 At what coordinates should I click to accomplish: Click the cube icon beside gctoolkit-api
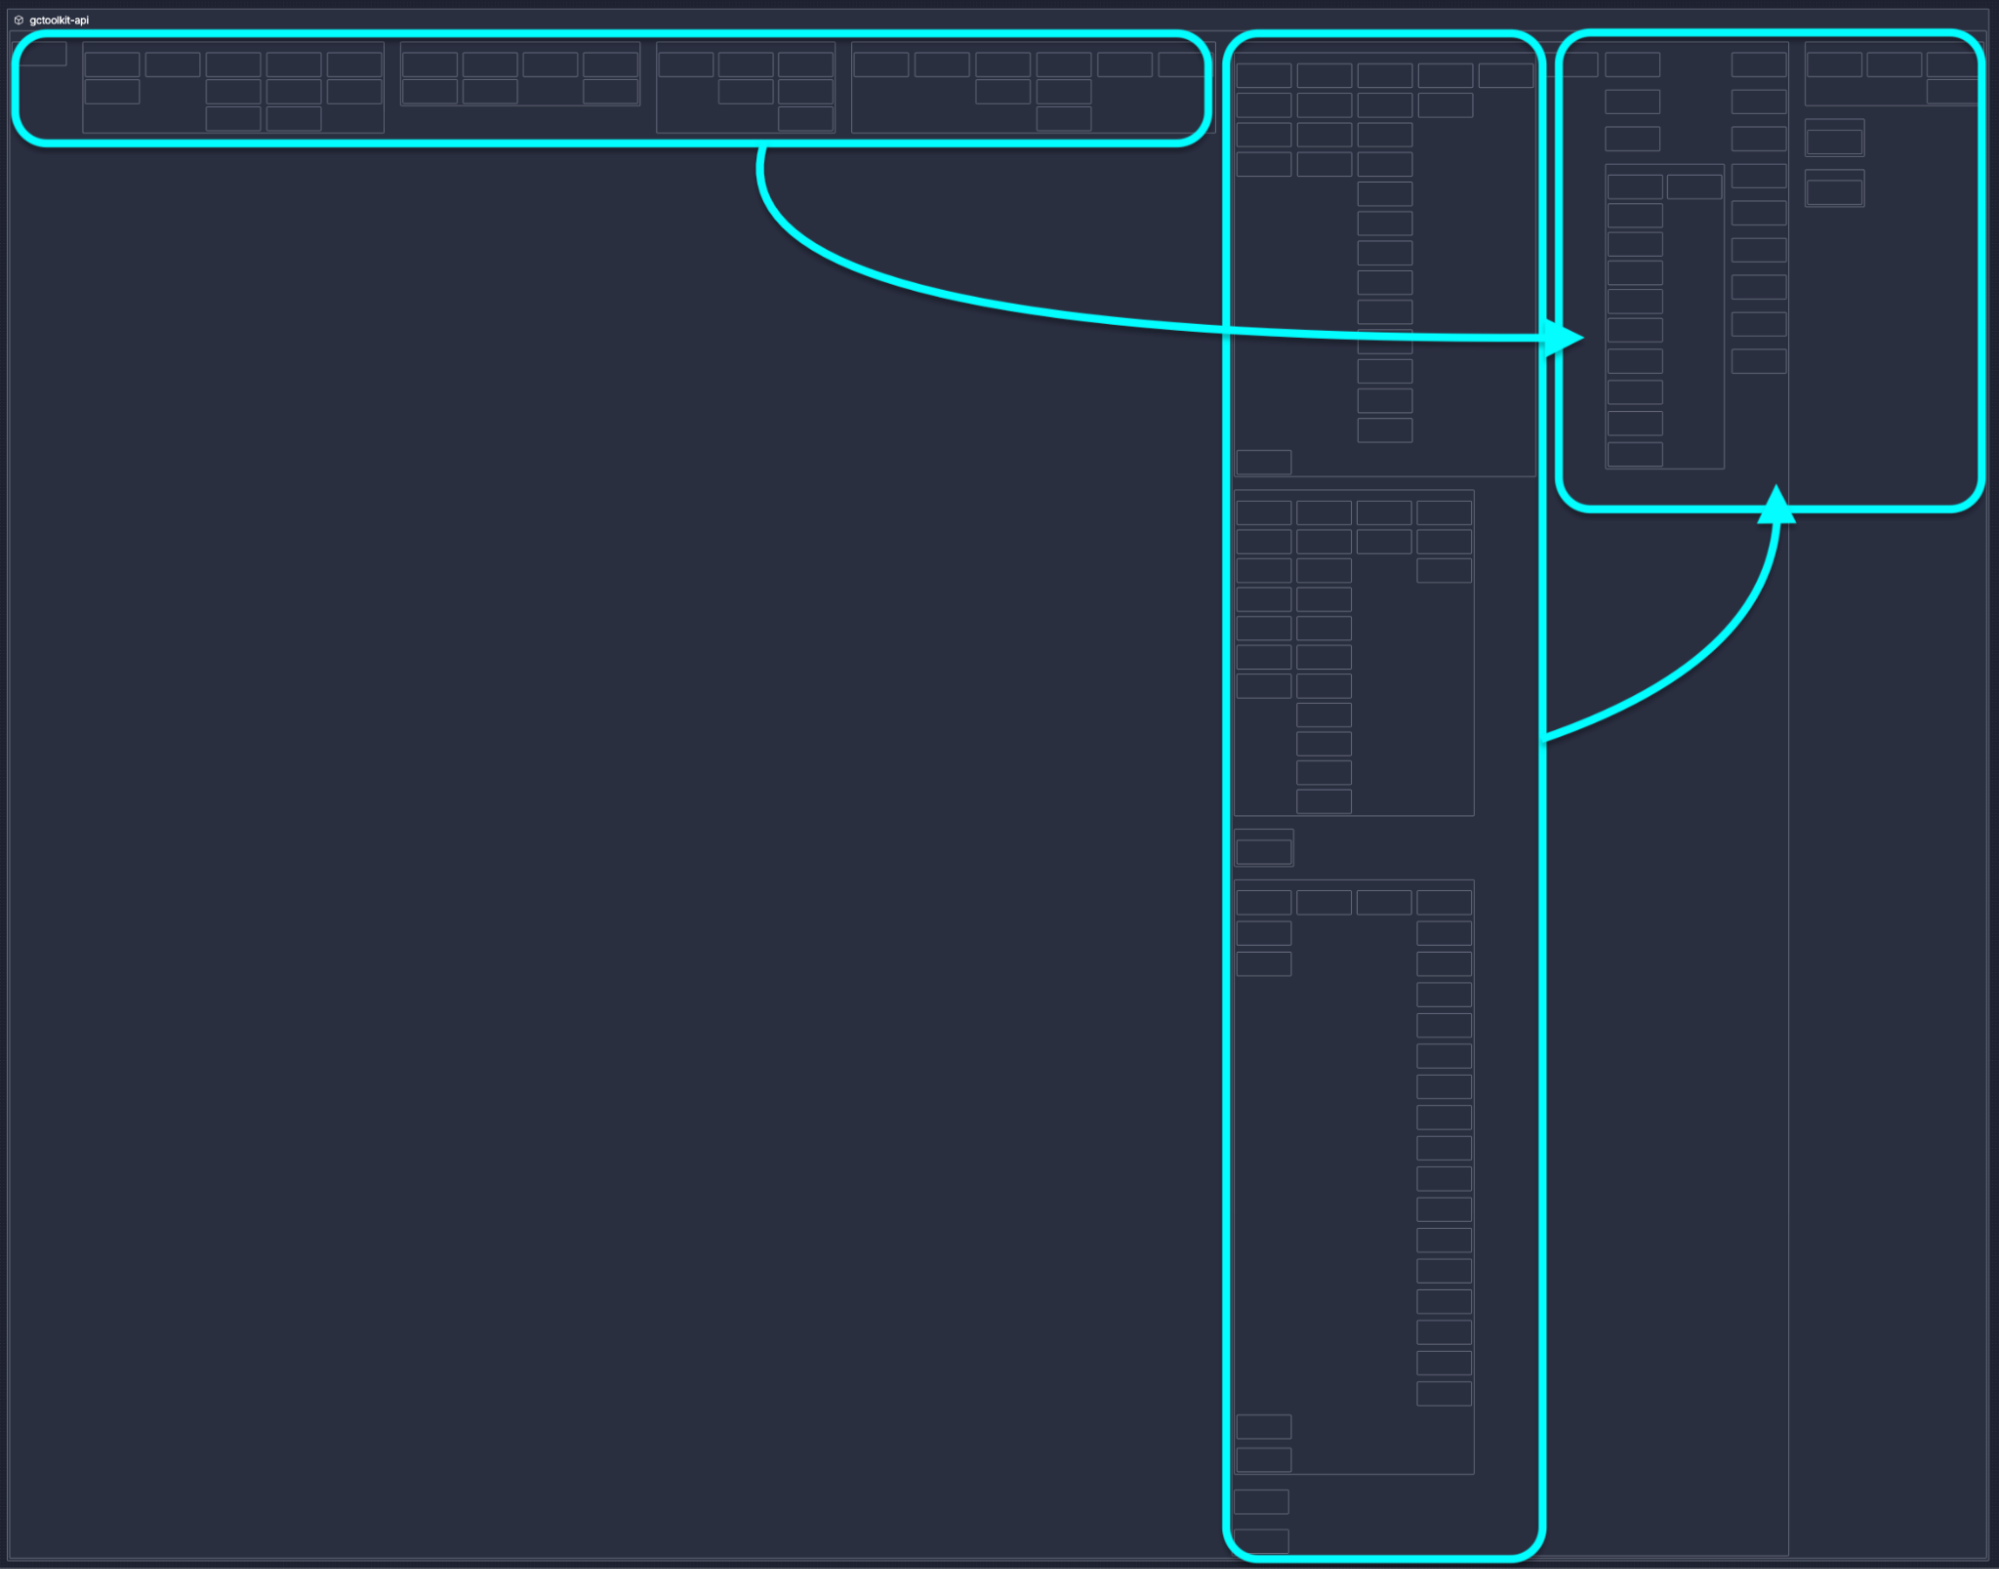pos(18,20)
